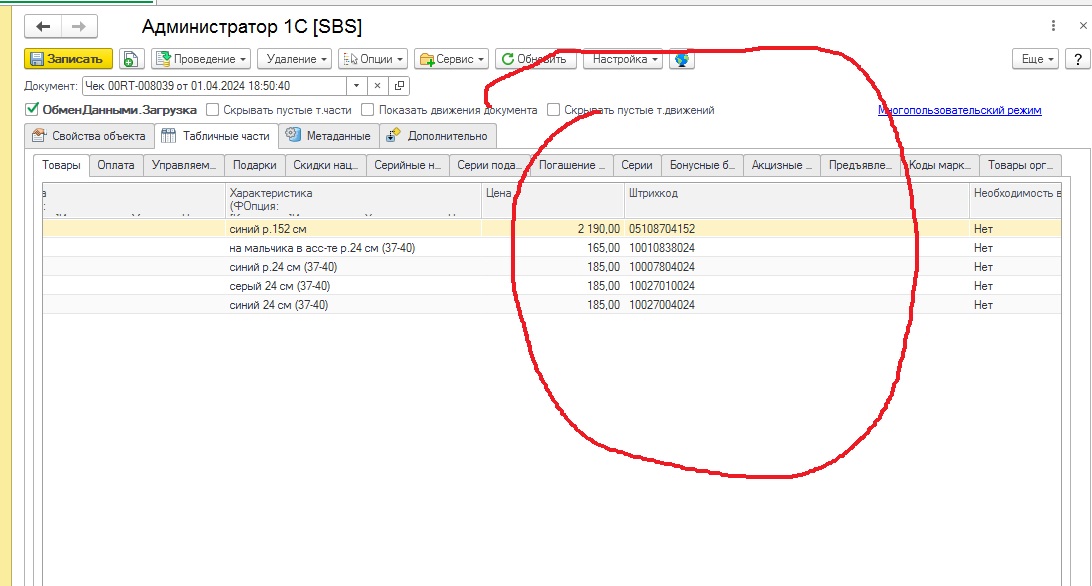Image resolution: width=1092 pixels, height=586 pixels.
Task: Click the copy document icon next to Записать
Action: click(x=132, y=59)
